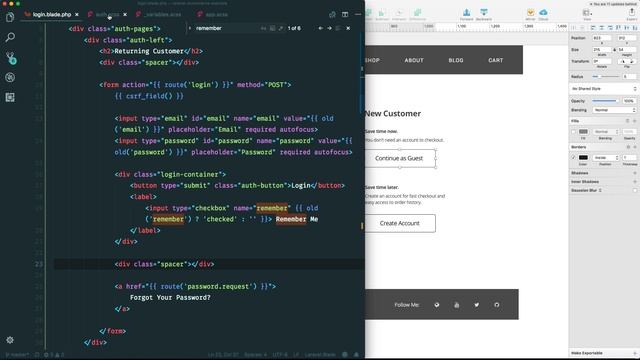640x360 pixels.
Task: Toggle match case in find widget
Action: click(263, 28)
